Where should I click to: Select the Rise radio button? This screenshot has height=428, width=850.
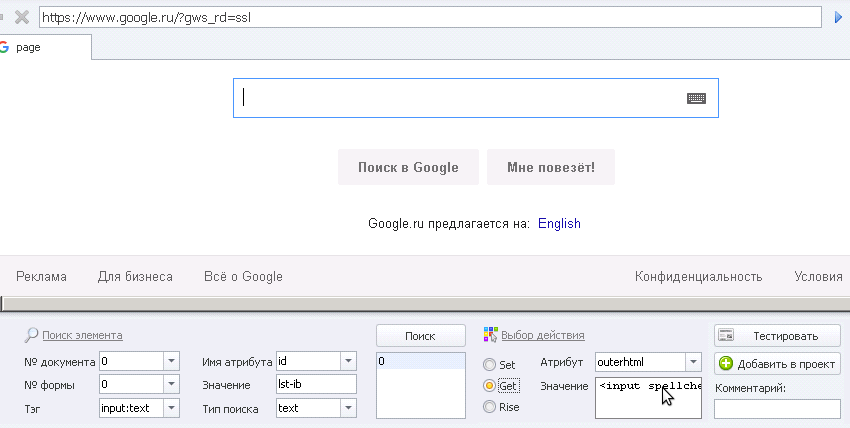[x=490, y=407]
